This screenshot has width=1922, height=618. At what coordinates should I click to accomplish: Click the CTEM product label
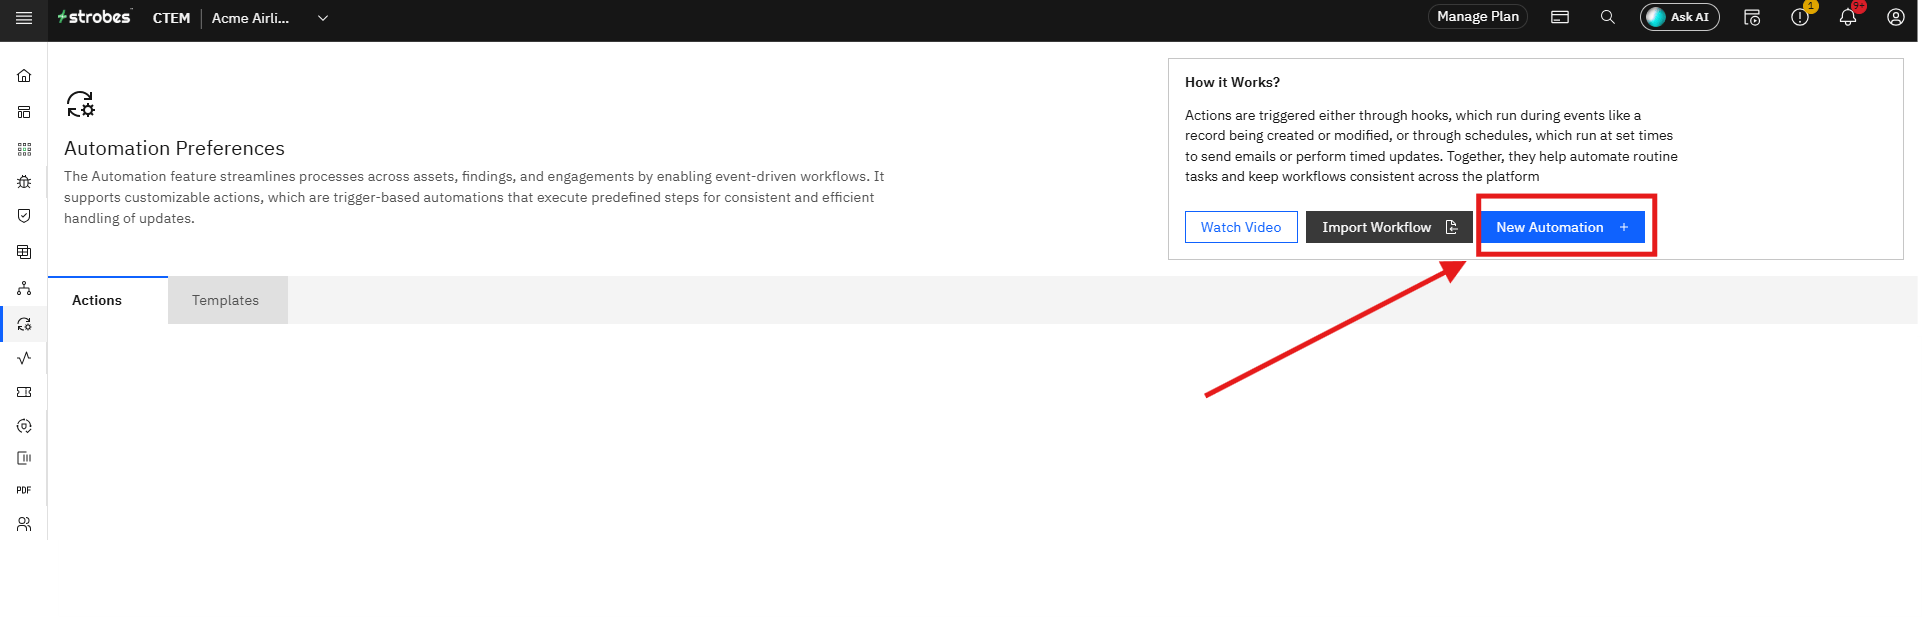pos(171,18)
